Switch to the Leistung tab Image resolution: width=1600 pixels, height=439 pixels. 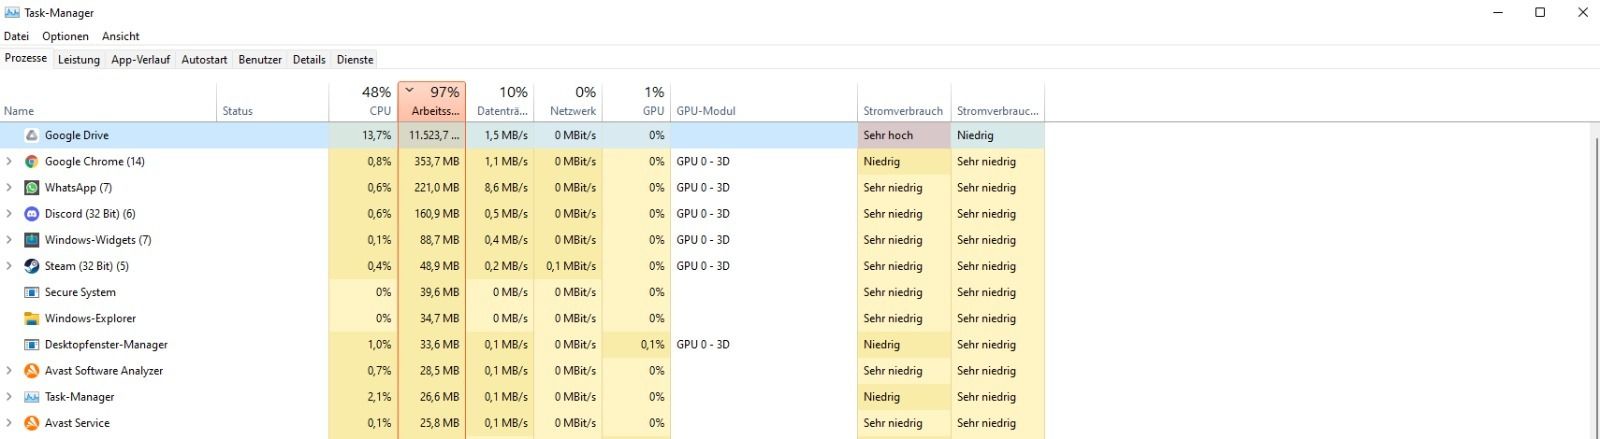point(79,60)
